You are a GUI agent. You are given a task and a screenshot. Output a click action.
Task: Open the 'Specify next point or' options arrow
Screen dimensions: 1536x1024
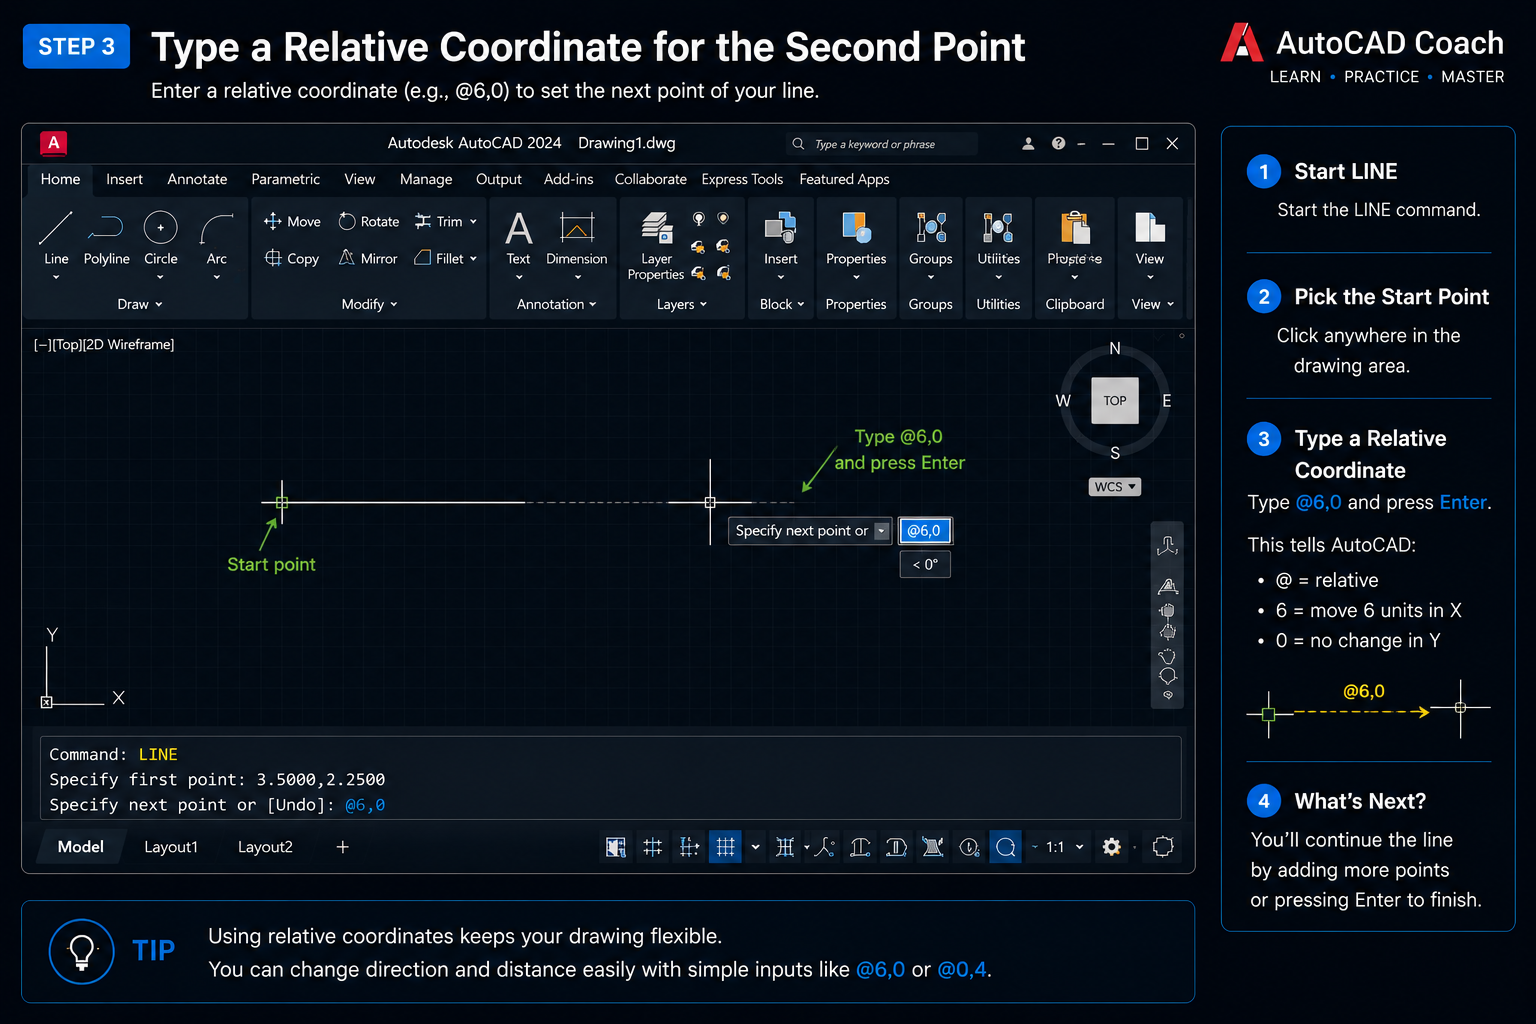coord(882,531)
